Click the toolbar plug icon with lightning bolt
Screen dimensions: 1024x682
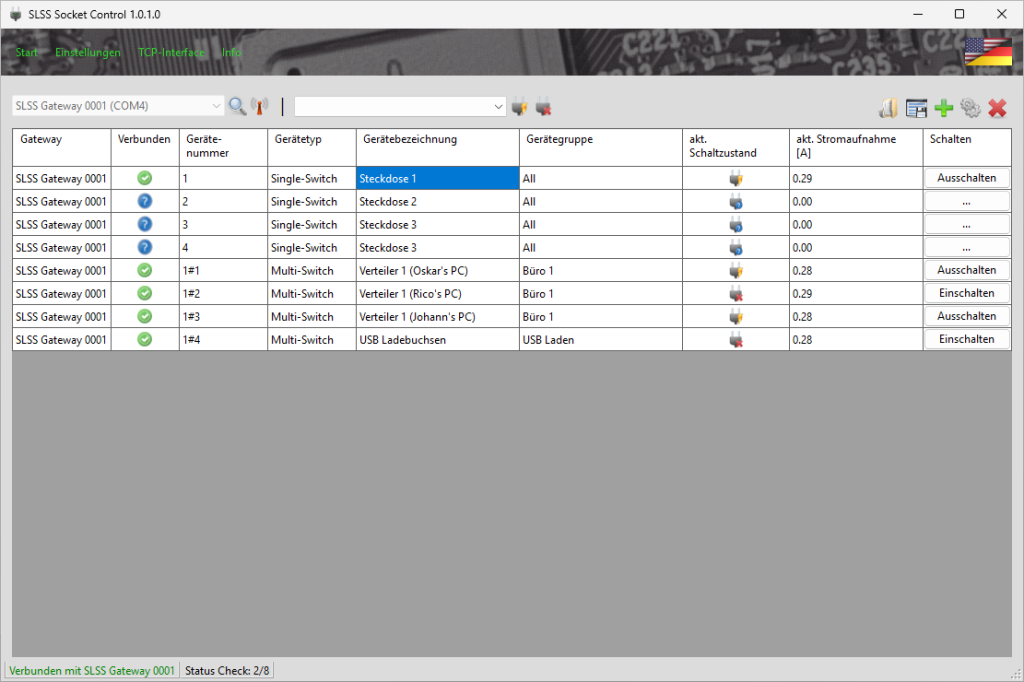(519, 106)
